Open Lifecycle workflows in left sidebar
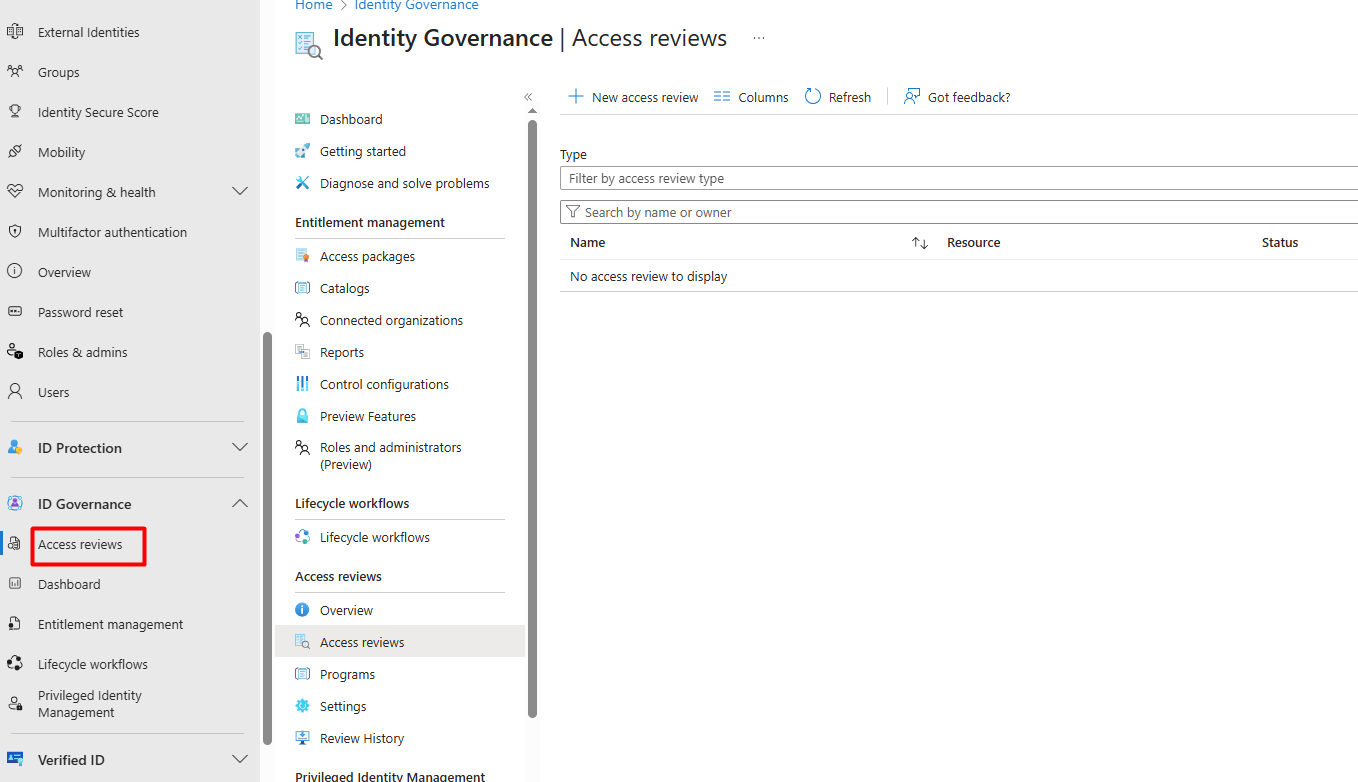This screenshot has height=782, width=1358. coord(93,664)
